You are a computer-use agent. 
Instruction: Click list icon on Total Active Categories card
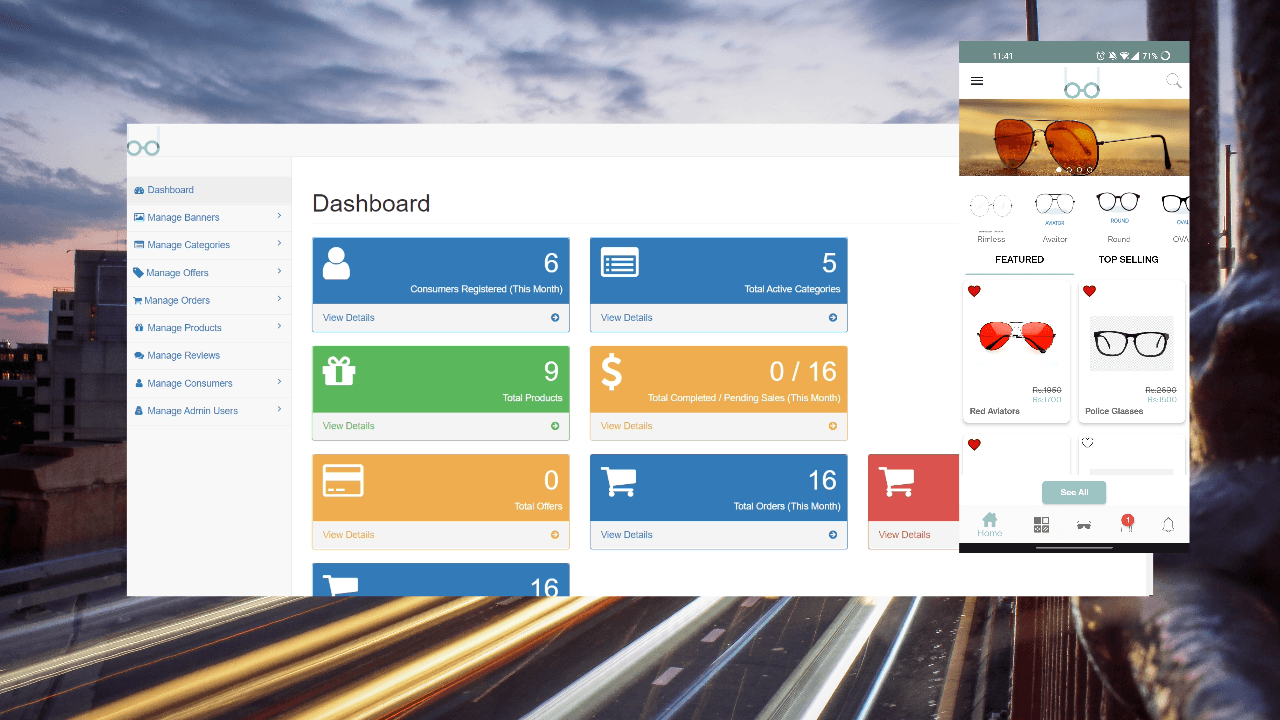(619, 263)
